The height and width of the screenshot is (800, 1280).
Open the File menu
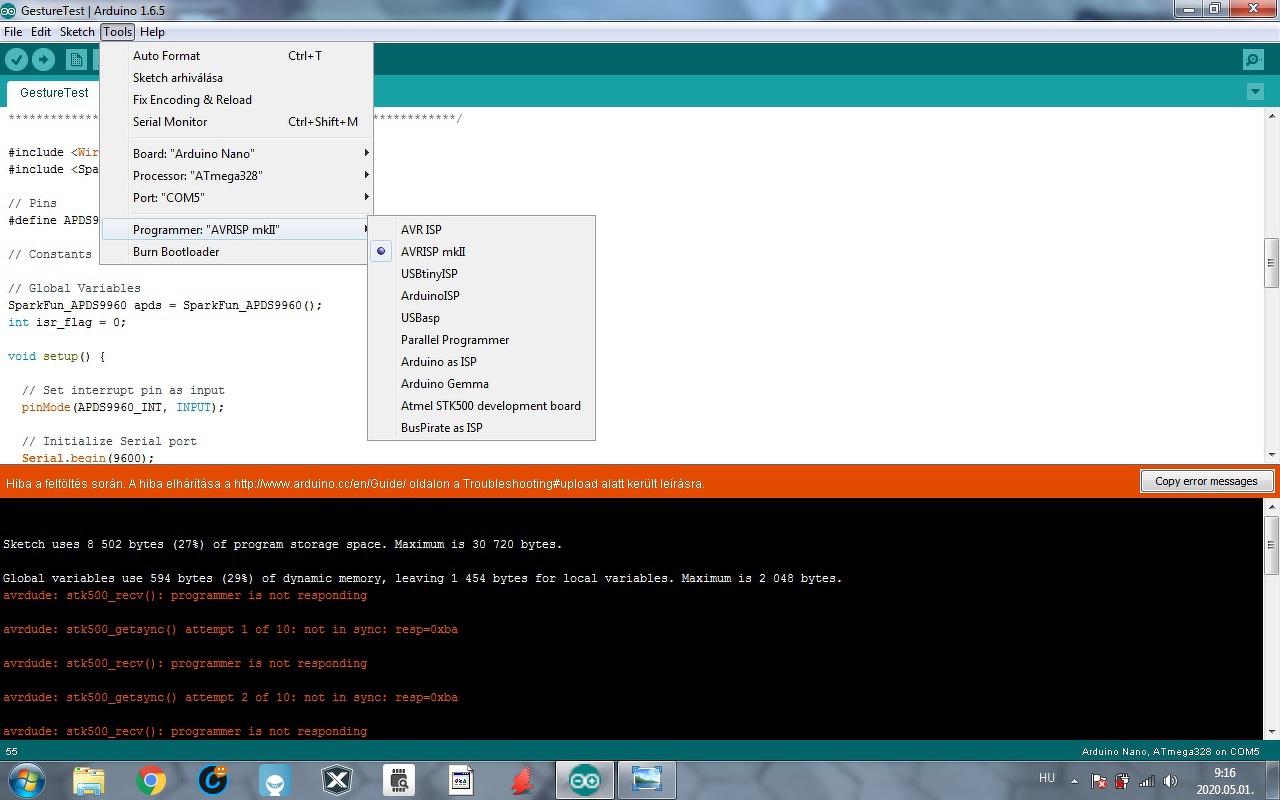tap(13, 32)
